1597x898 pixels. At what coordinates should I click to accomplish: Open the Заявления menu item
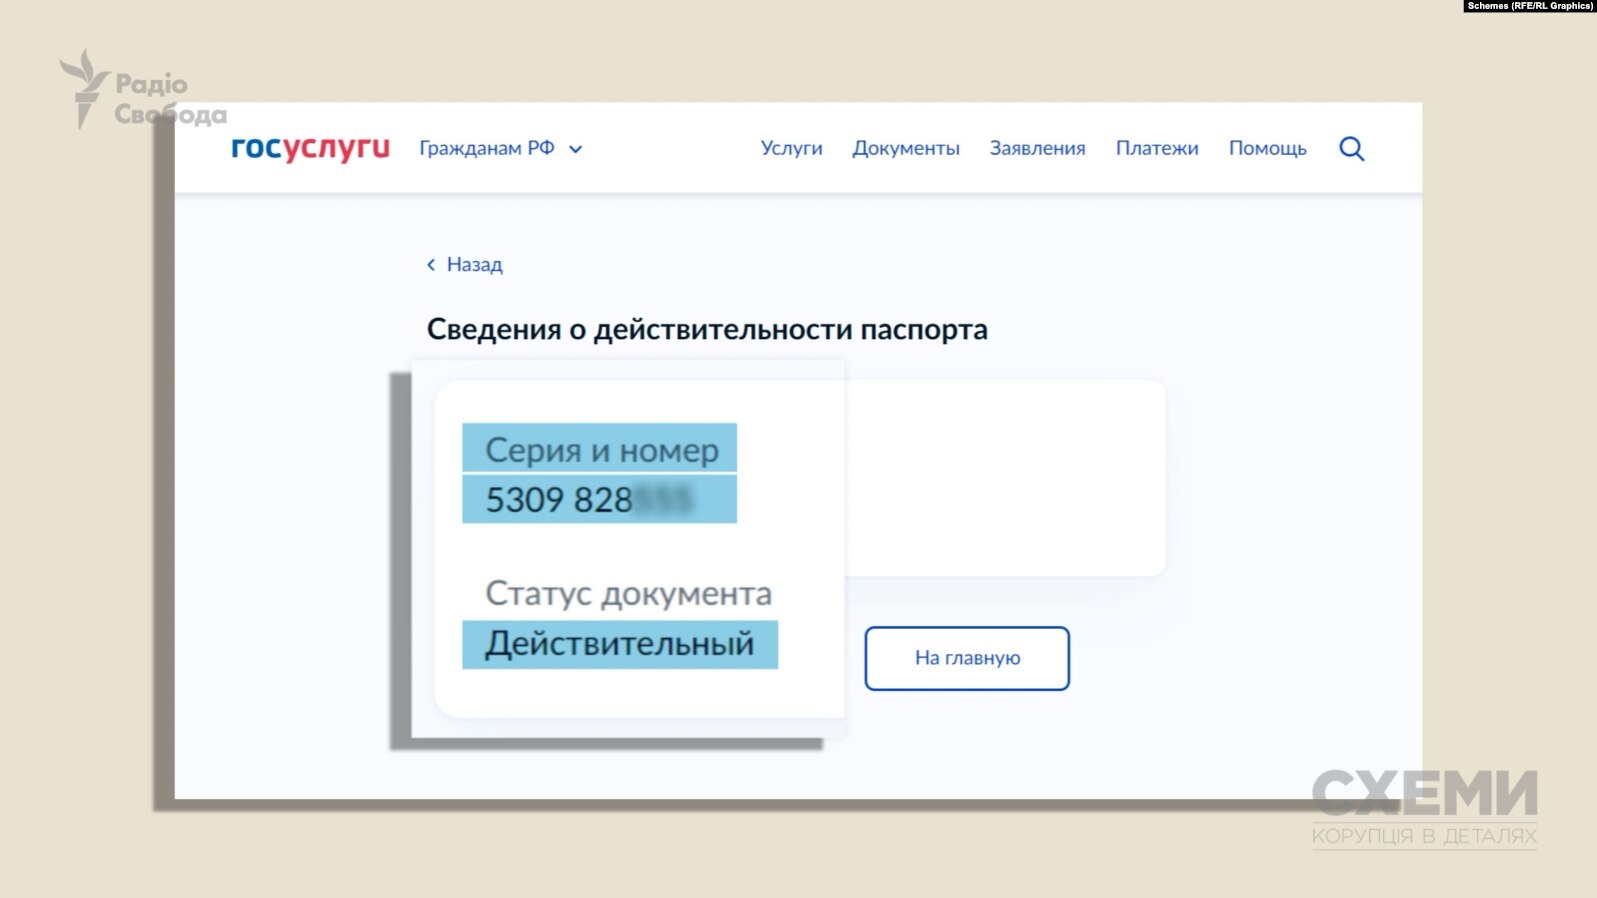[1037, 148]
